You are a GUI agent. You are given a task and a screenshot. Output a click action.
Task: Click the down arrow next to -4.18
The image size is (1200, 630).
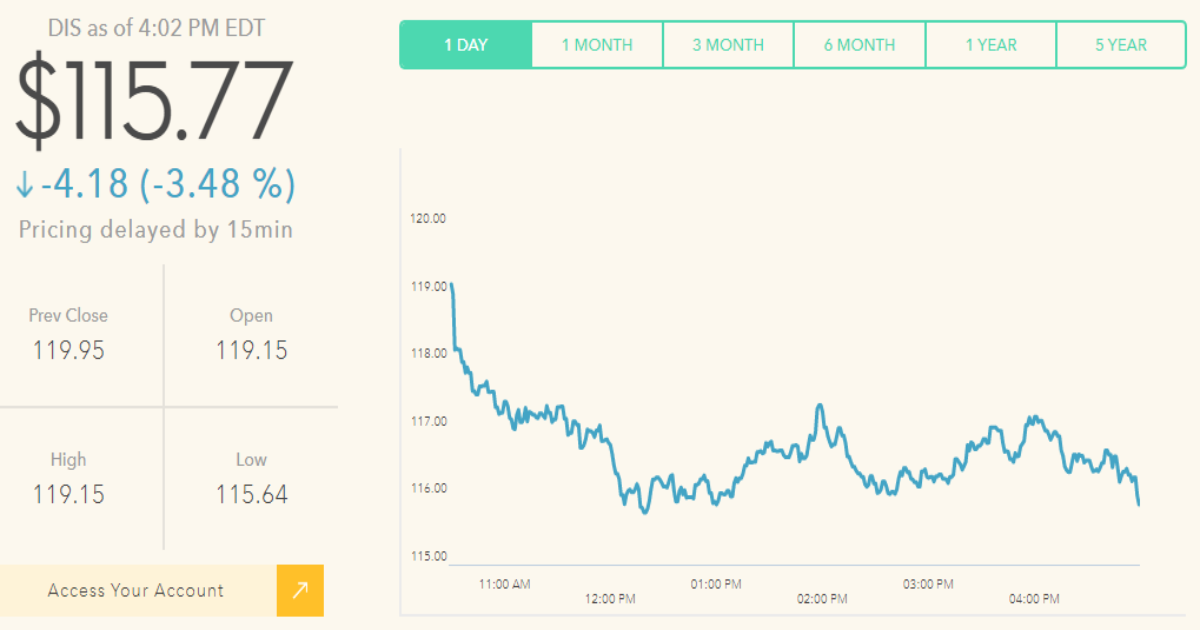[x=26, y=186]
